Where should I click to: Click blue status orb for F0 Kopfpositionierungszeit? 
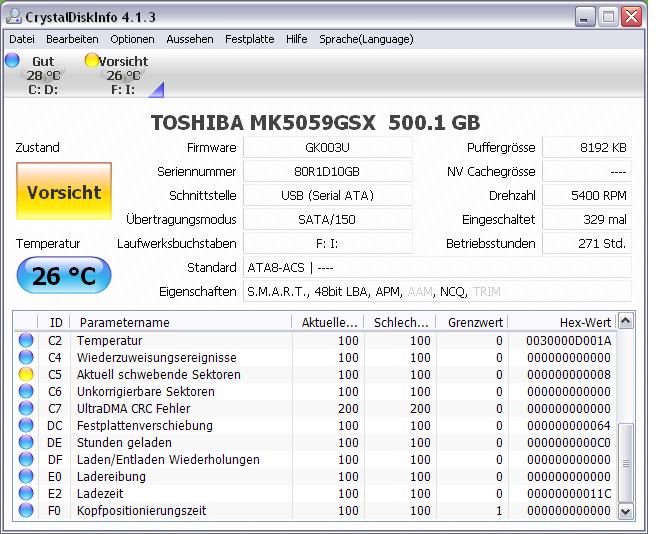[x=26, y=510]
